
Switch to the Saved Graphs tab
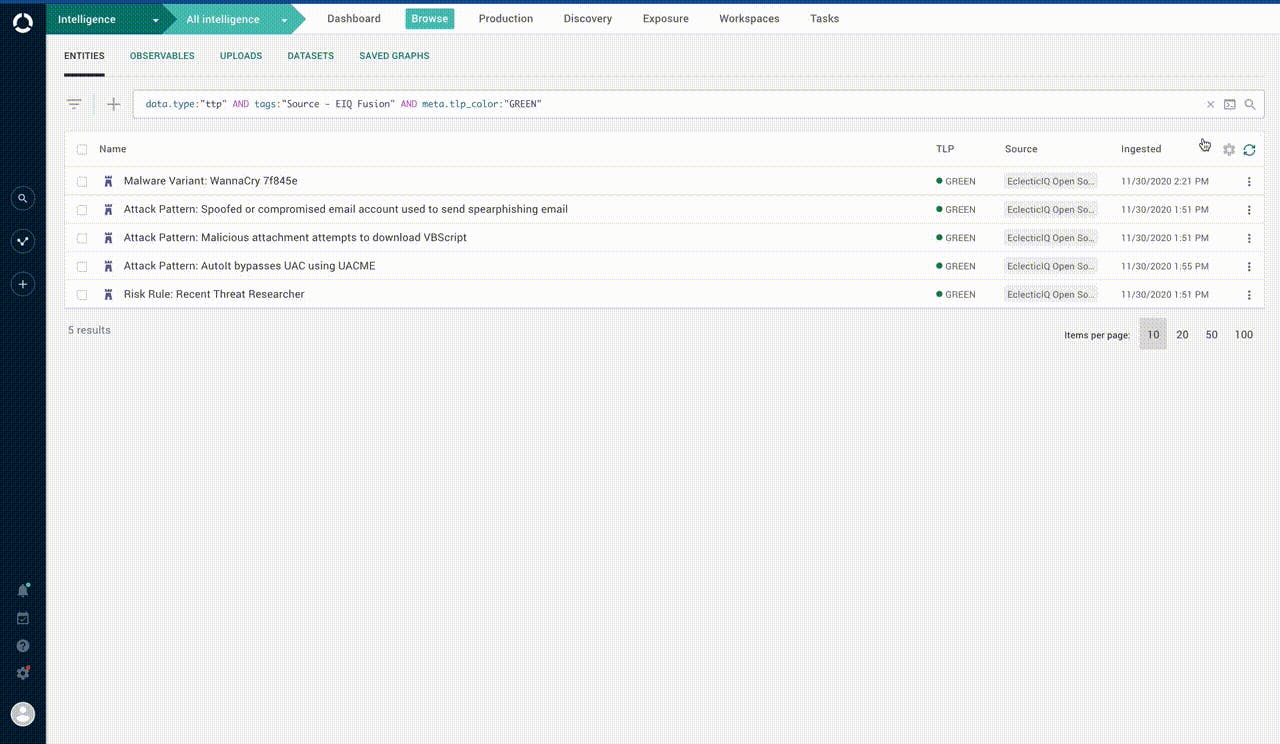[x=395, y=56]
